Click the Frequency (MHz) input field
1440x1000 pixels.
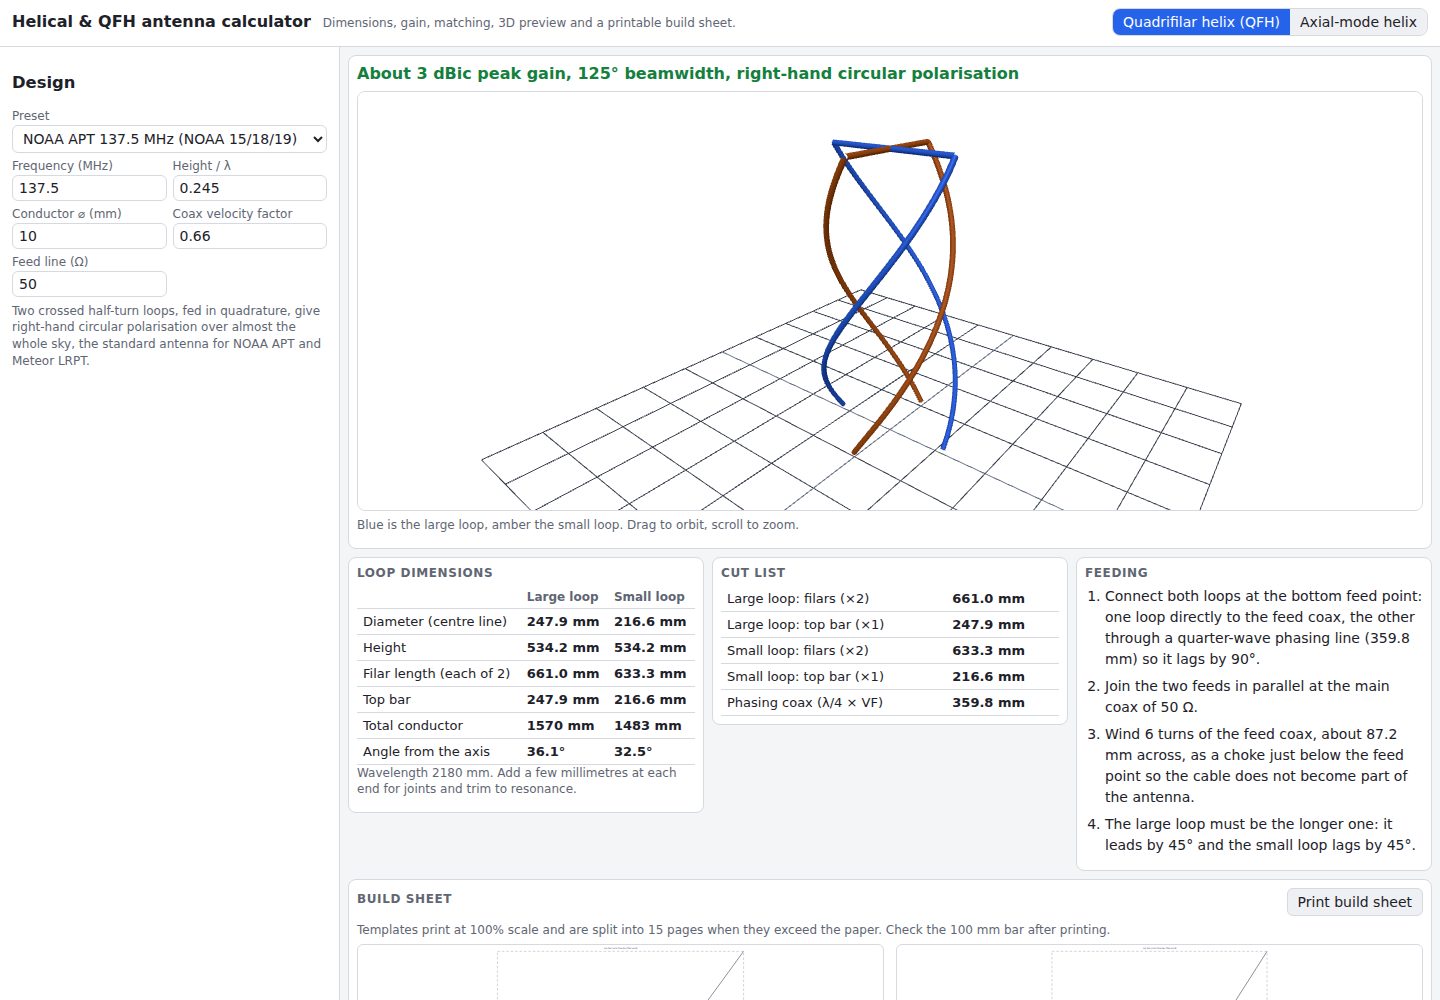tap(89, 188)
